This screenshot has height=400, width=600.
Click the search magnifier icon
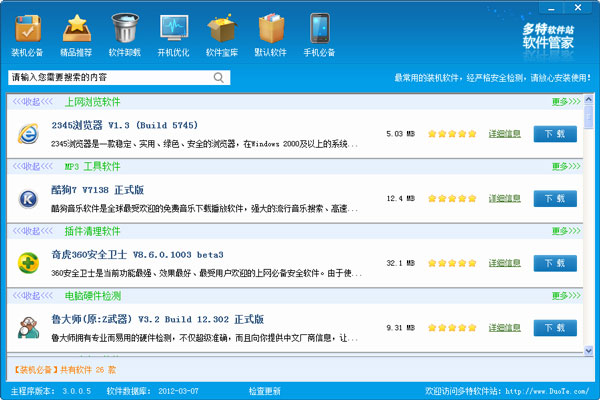point(218,78)
